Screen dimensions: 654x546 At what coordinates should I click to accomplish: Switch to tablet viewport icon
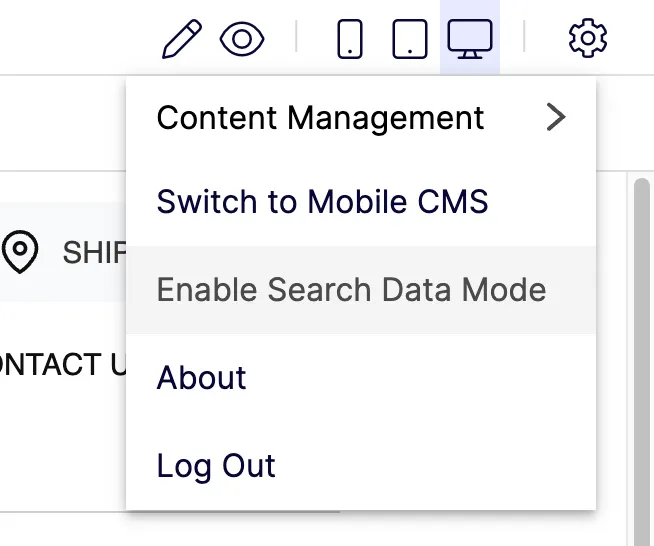click(410, 38)
